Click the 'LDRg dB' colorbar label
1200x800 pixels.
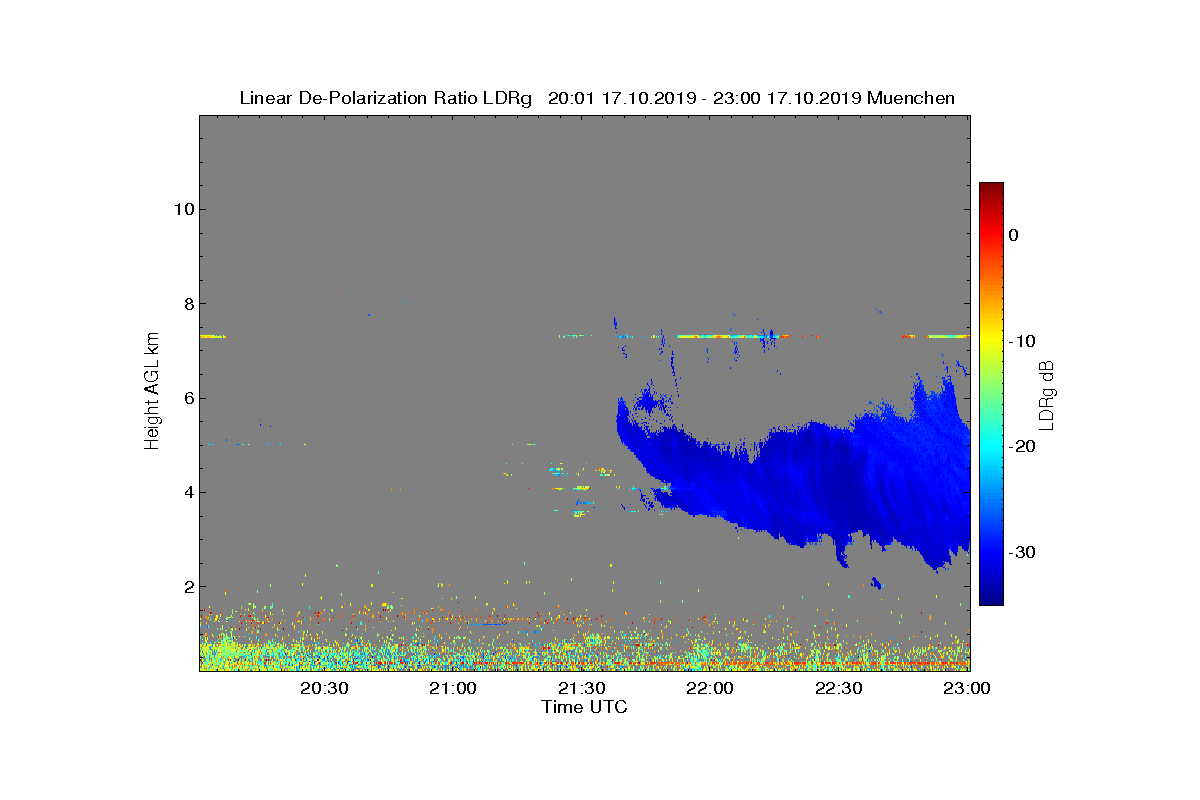coord(1047,394)
